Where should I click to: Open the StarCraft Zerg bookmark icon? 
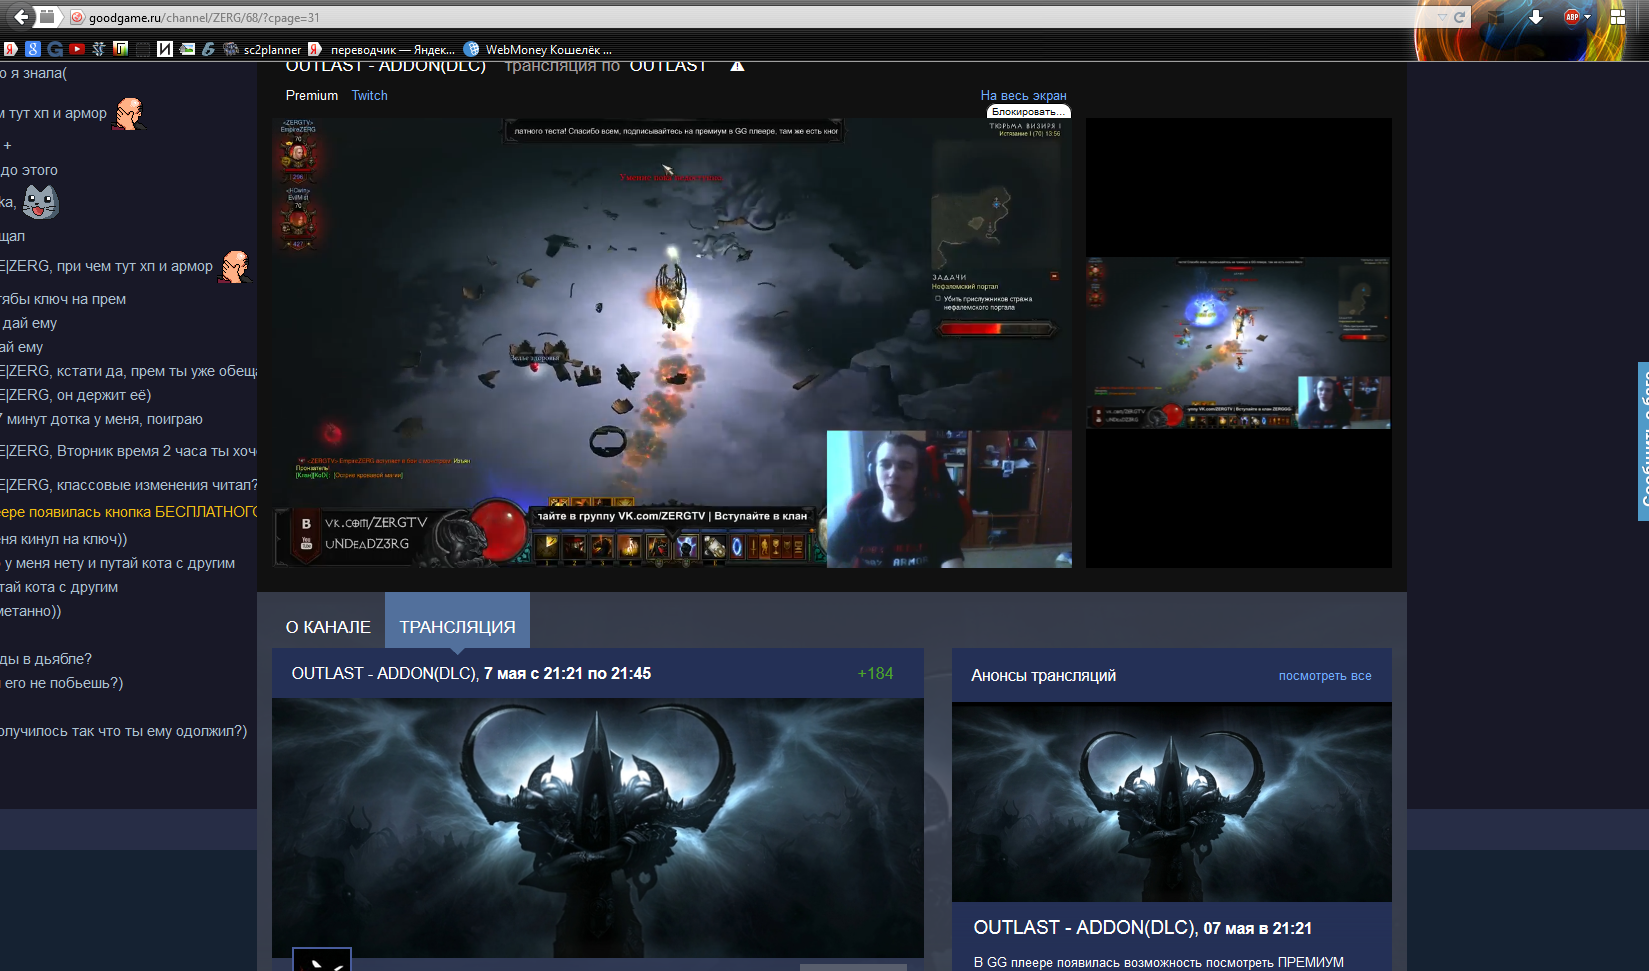click(99, 49)
